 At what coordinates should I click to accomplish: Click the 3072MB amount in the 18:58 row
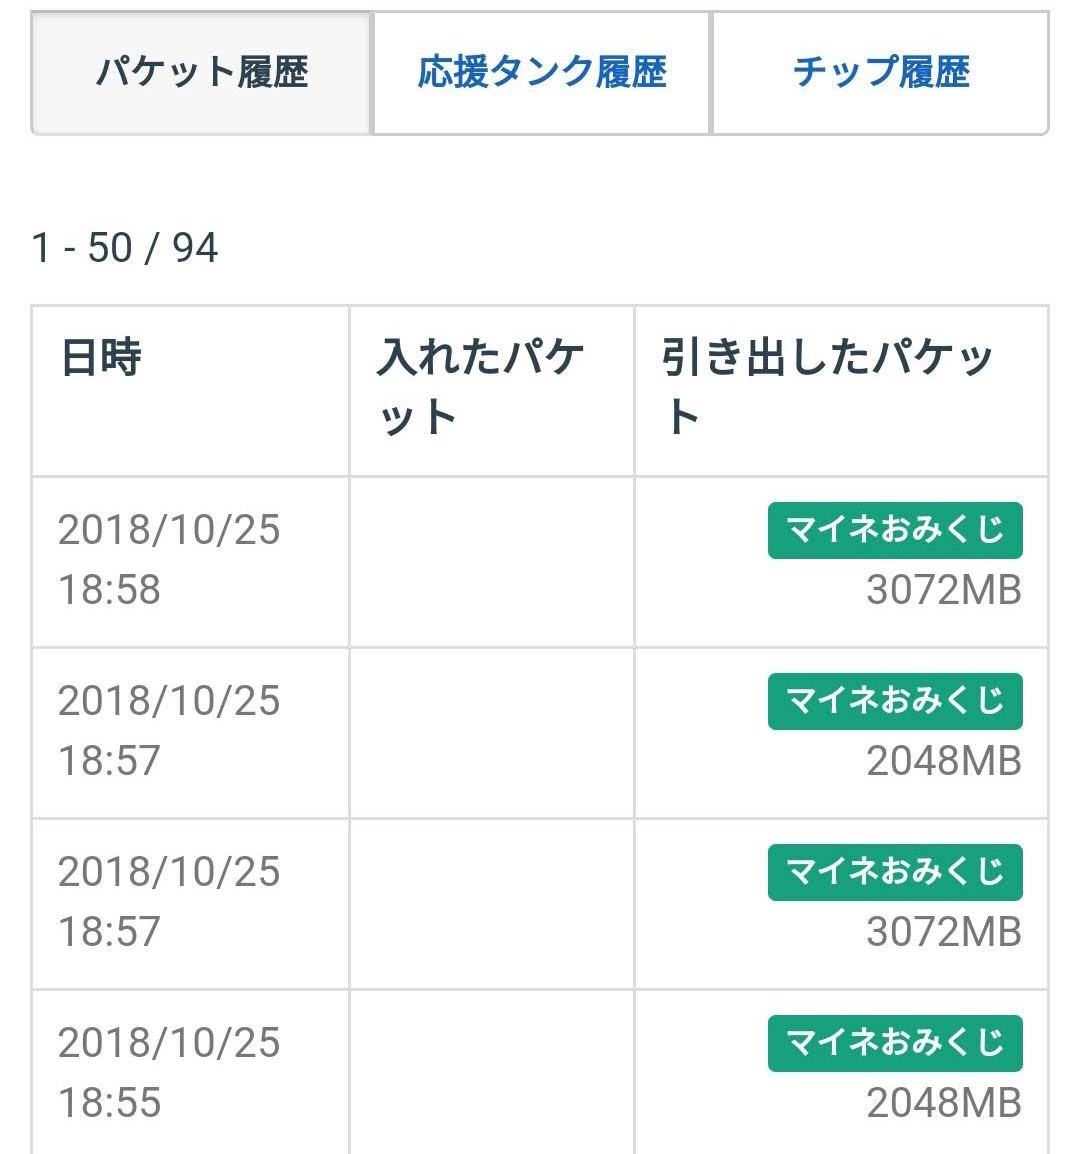943,590
